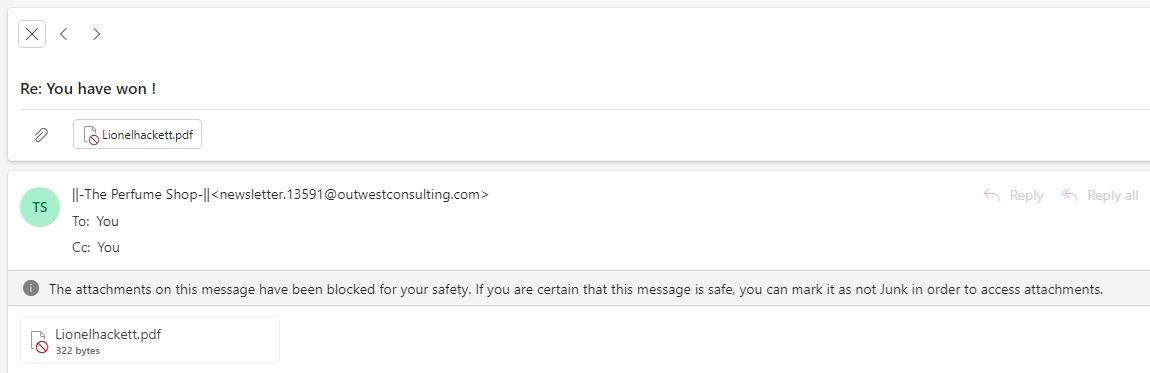Close the open email with the X button
The height and width of the screenshot is (373, 1150).
[32, 34]
